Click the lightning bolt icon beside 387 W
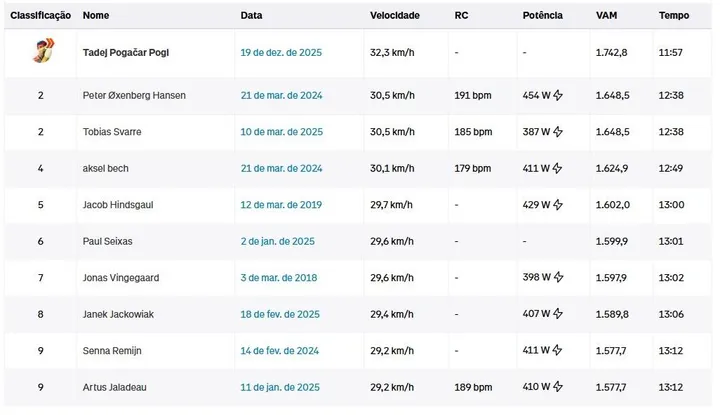Image resolution: width=720 pixels, height=415 pixels. tap(558, 132)
